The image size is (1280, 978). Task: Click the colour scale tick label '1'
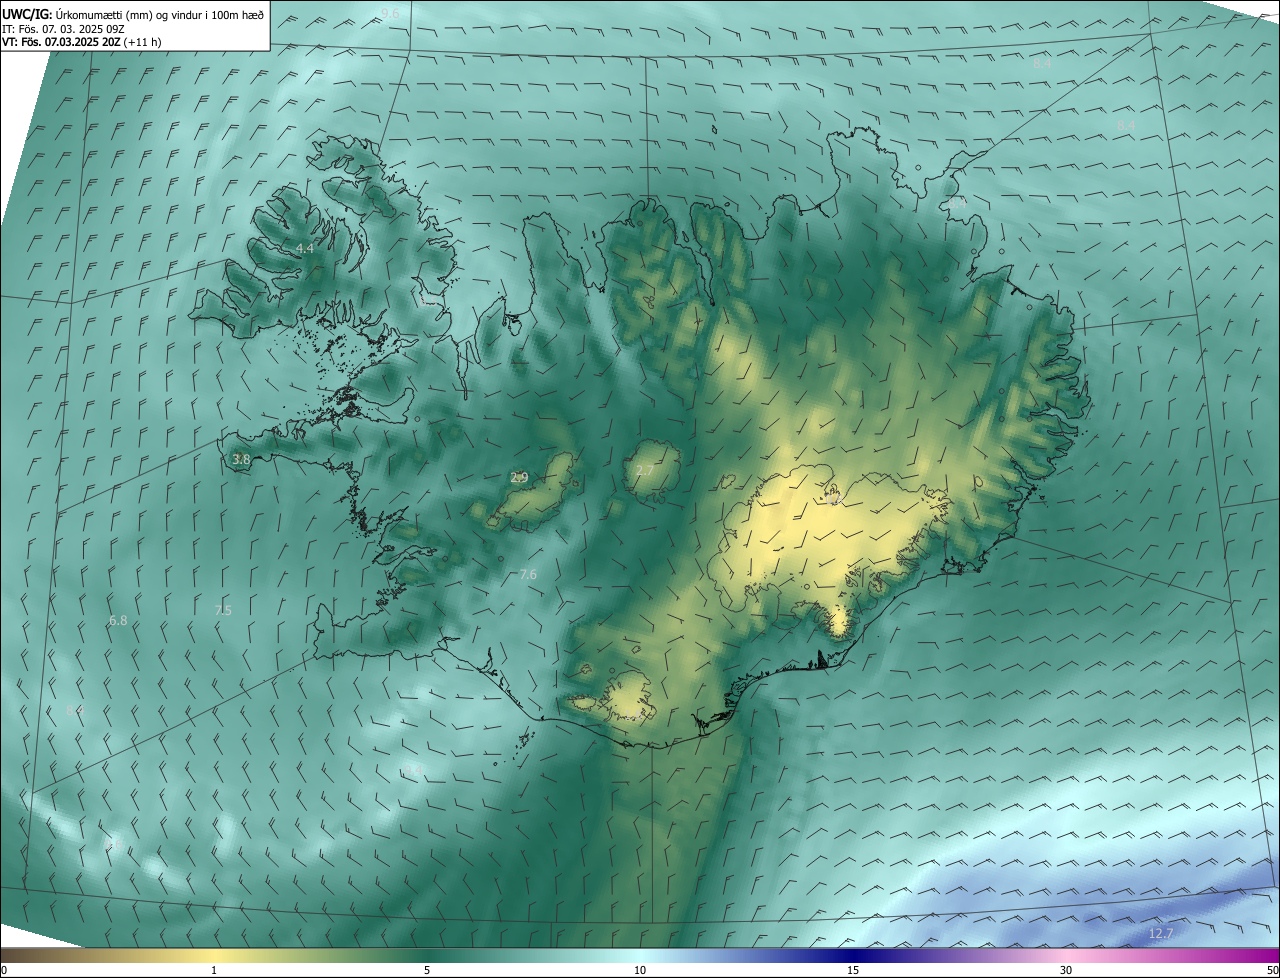pos(214,970)
